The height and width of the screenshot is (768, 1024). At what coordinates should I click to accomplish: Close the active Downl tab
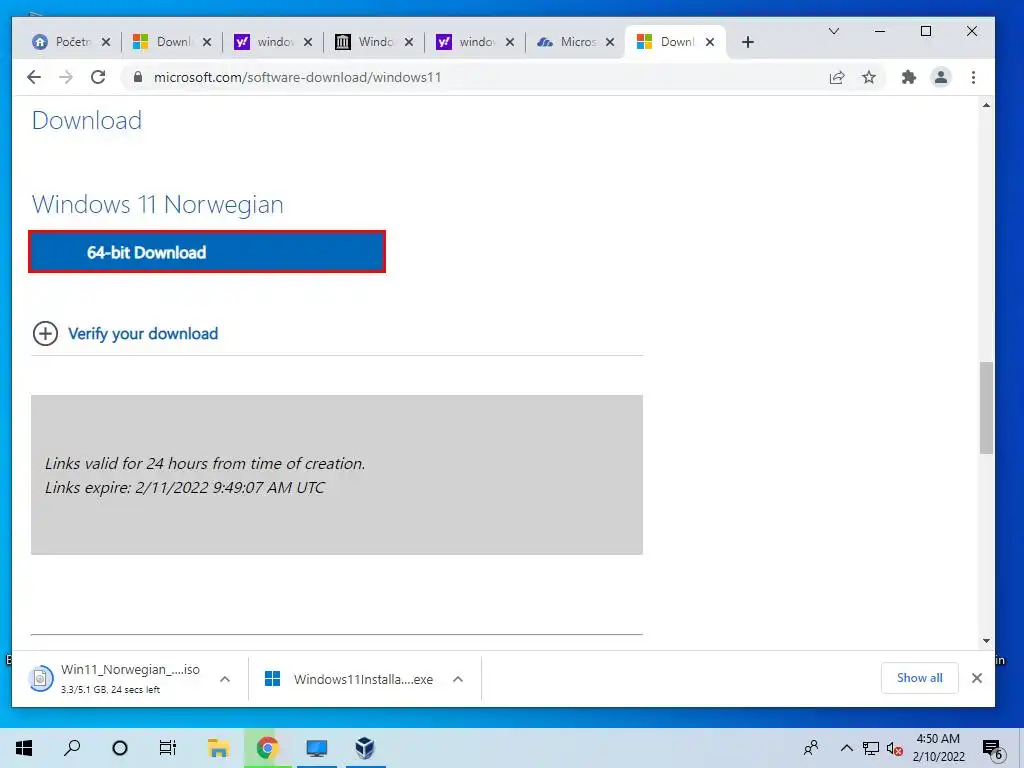point(710,42)
